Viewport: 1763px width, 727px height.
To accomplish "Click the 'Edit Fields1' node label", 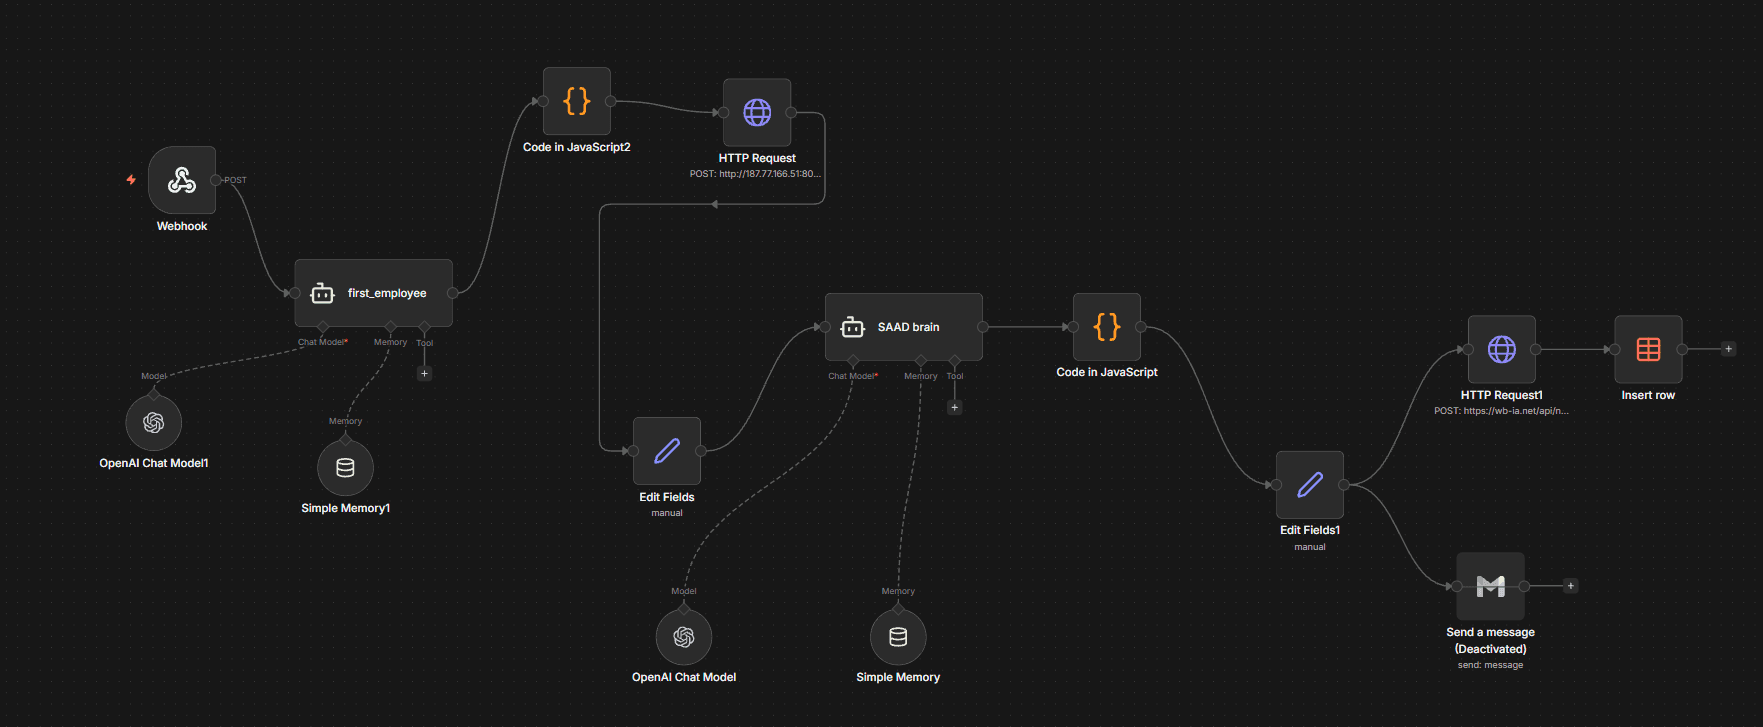I will [x=1310, y=530].
